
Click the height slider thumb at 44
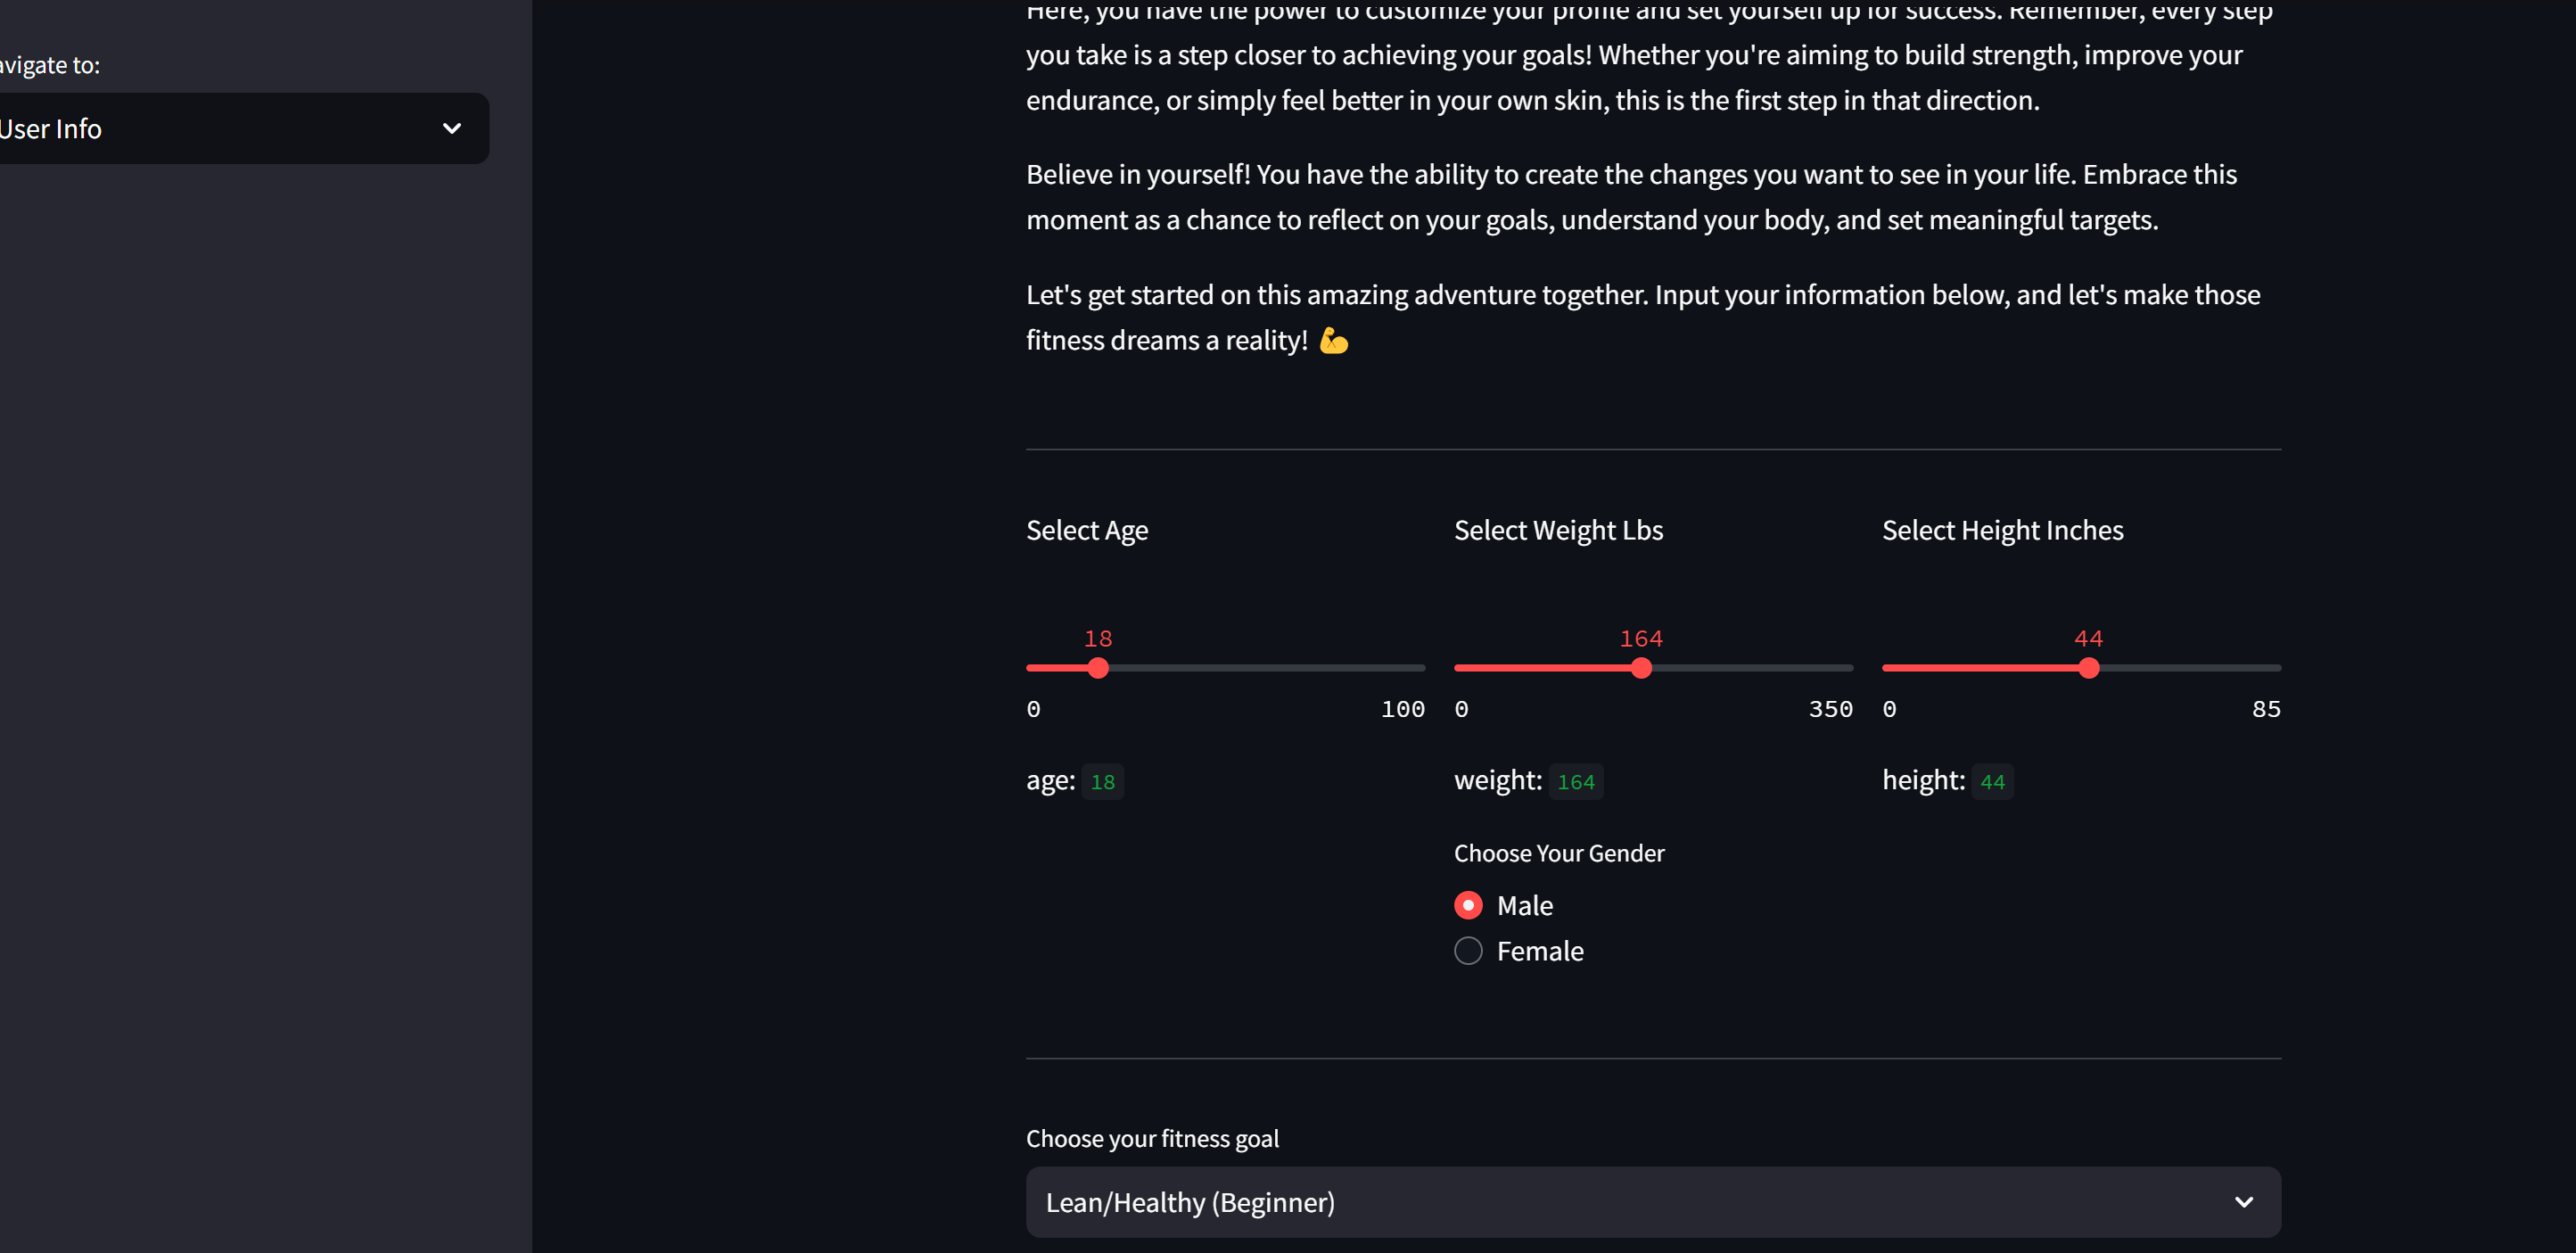click(x=2088, y=668)
